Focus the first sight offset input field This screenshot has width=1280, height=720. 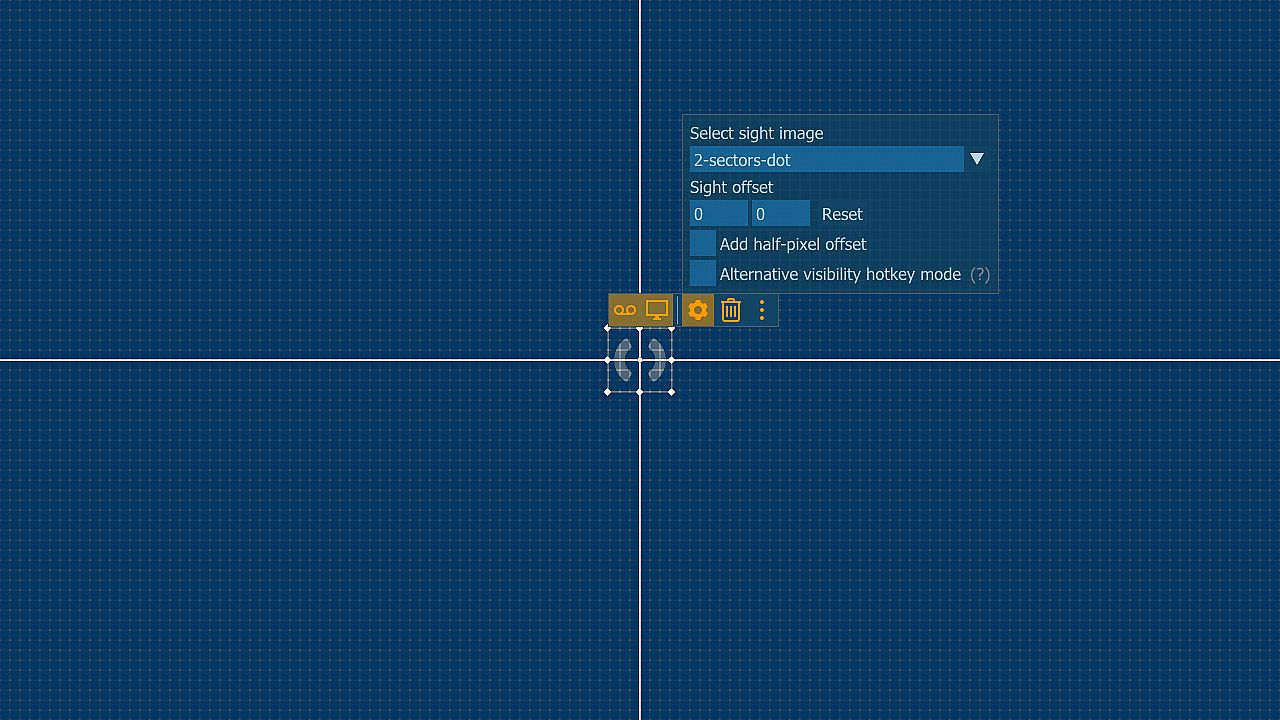[718, 214]
